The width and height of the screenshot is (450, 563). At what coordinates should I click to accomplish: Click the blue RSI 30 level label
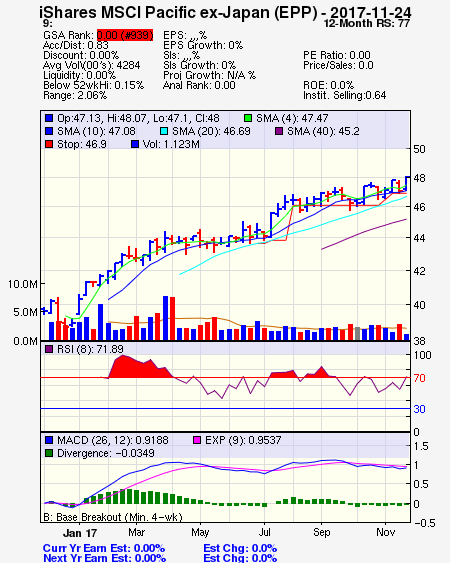pyautogui.click(x=419, y=409)
